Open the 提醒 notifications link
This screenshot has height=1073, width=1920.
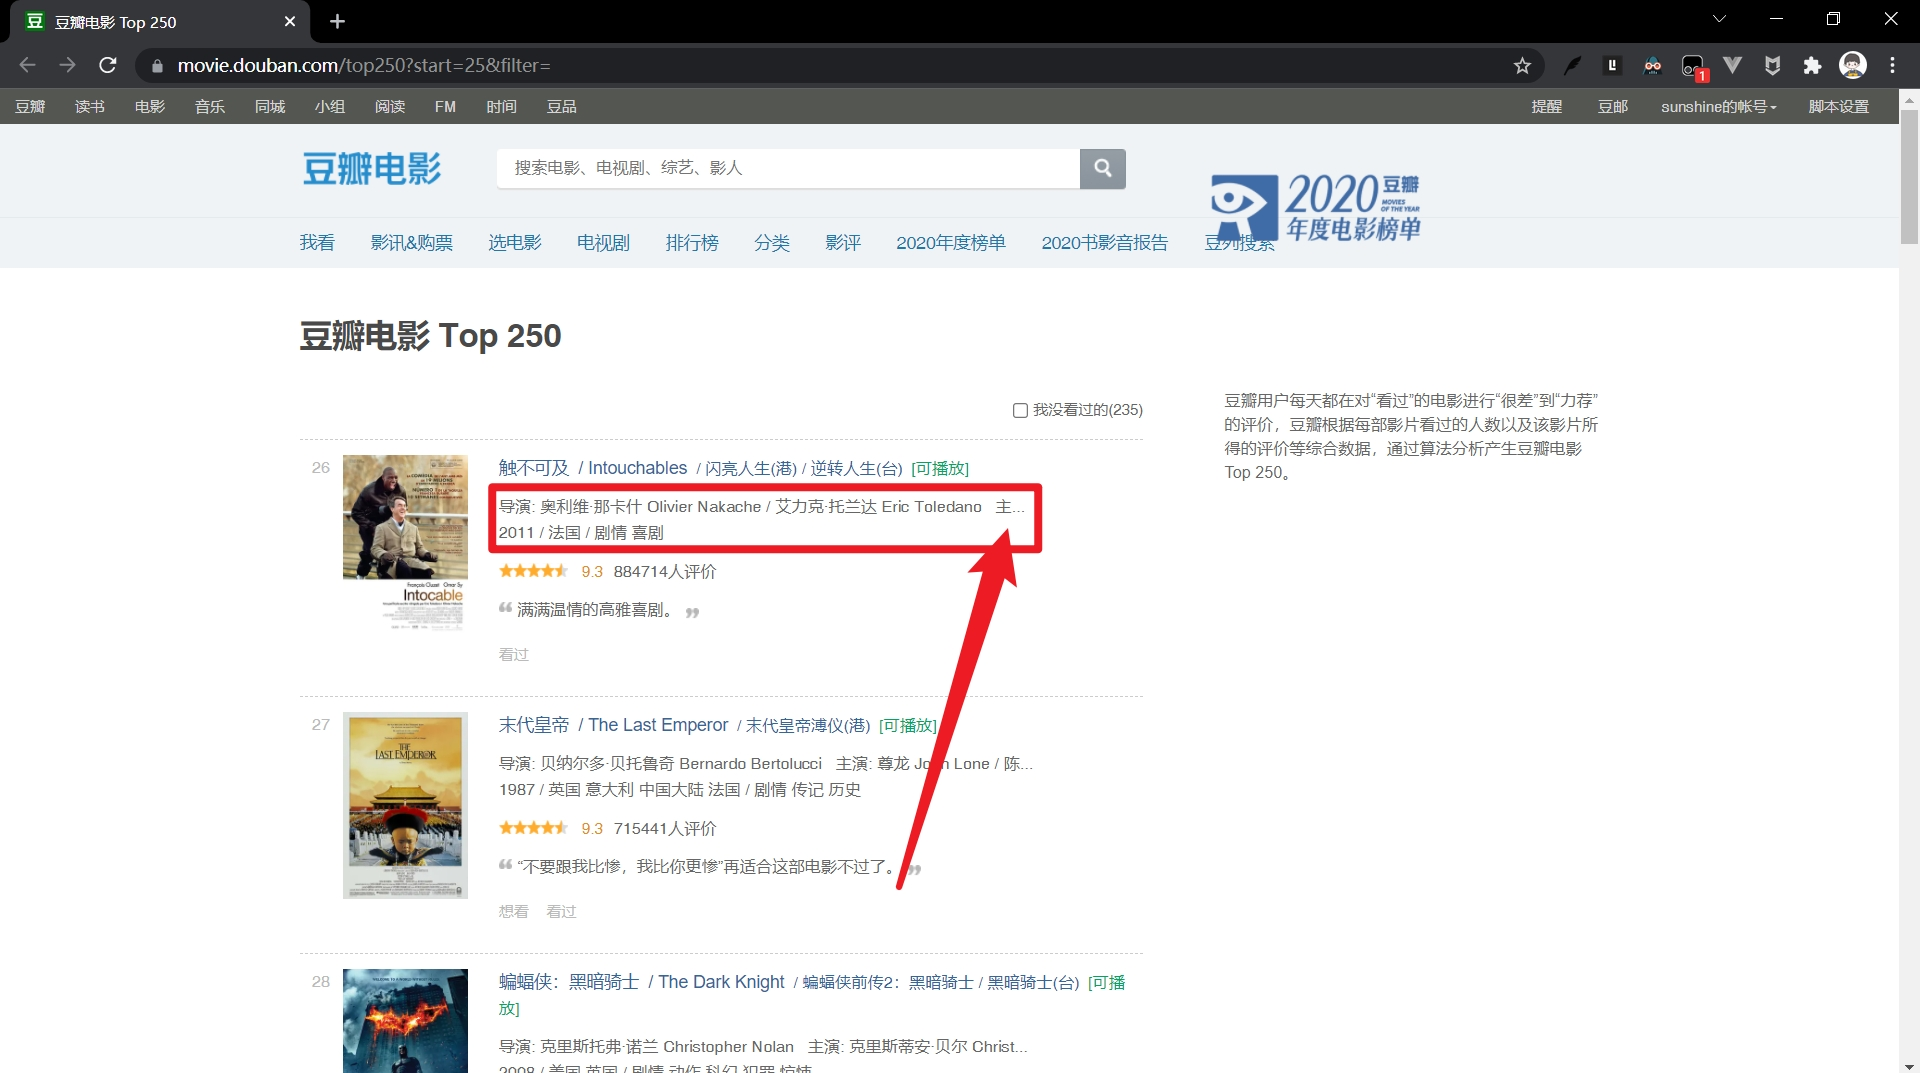(1547, 107)
